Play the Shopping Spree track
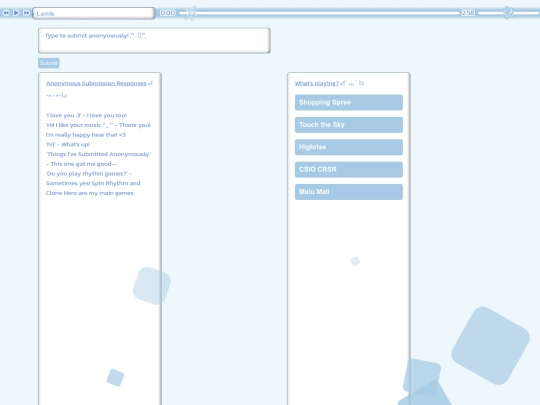 349,103
